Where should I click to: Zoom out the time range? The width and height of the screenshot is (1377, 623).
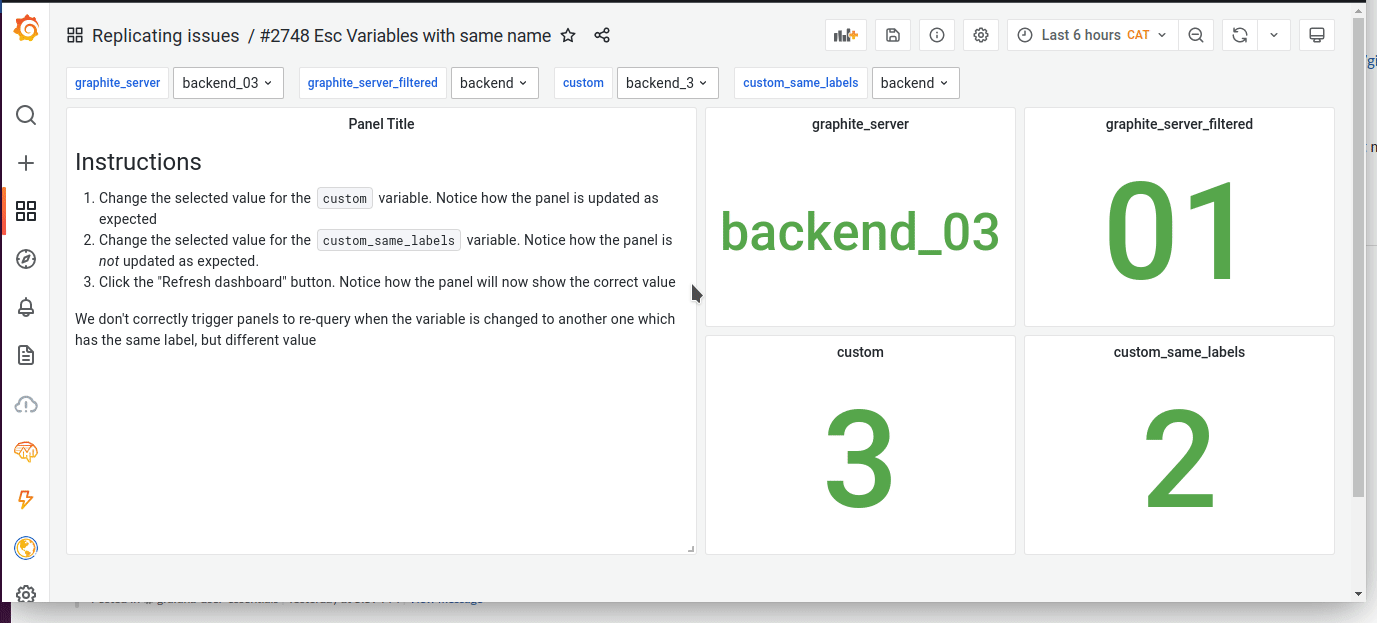point(1196,34)
